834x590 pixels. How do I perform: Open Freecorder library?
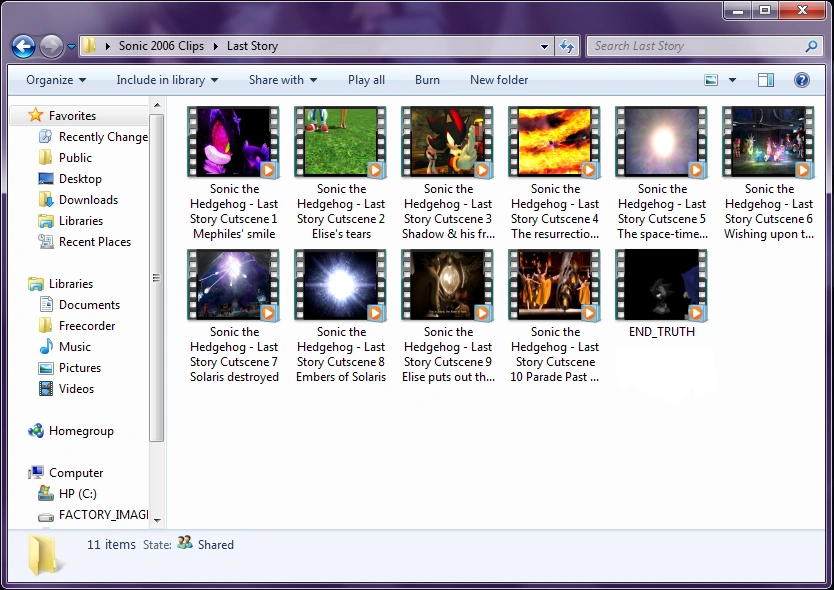[x=77, y=326]
